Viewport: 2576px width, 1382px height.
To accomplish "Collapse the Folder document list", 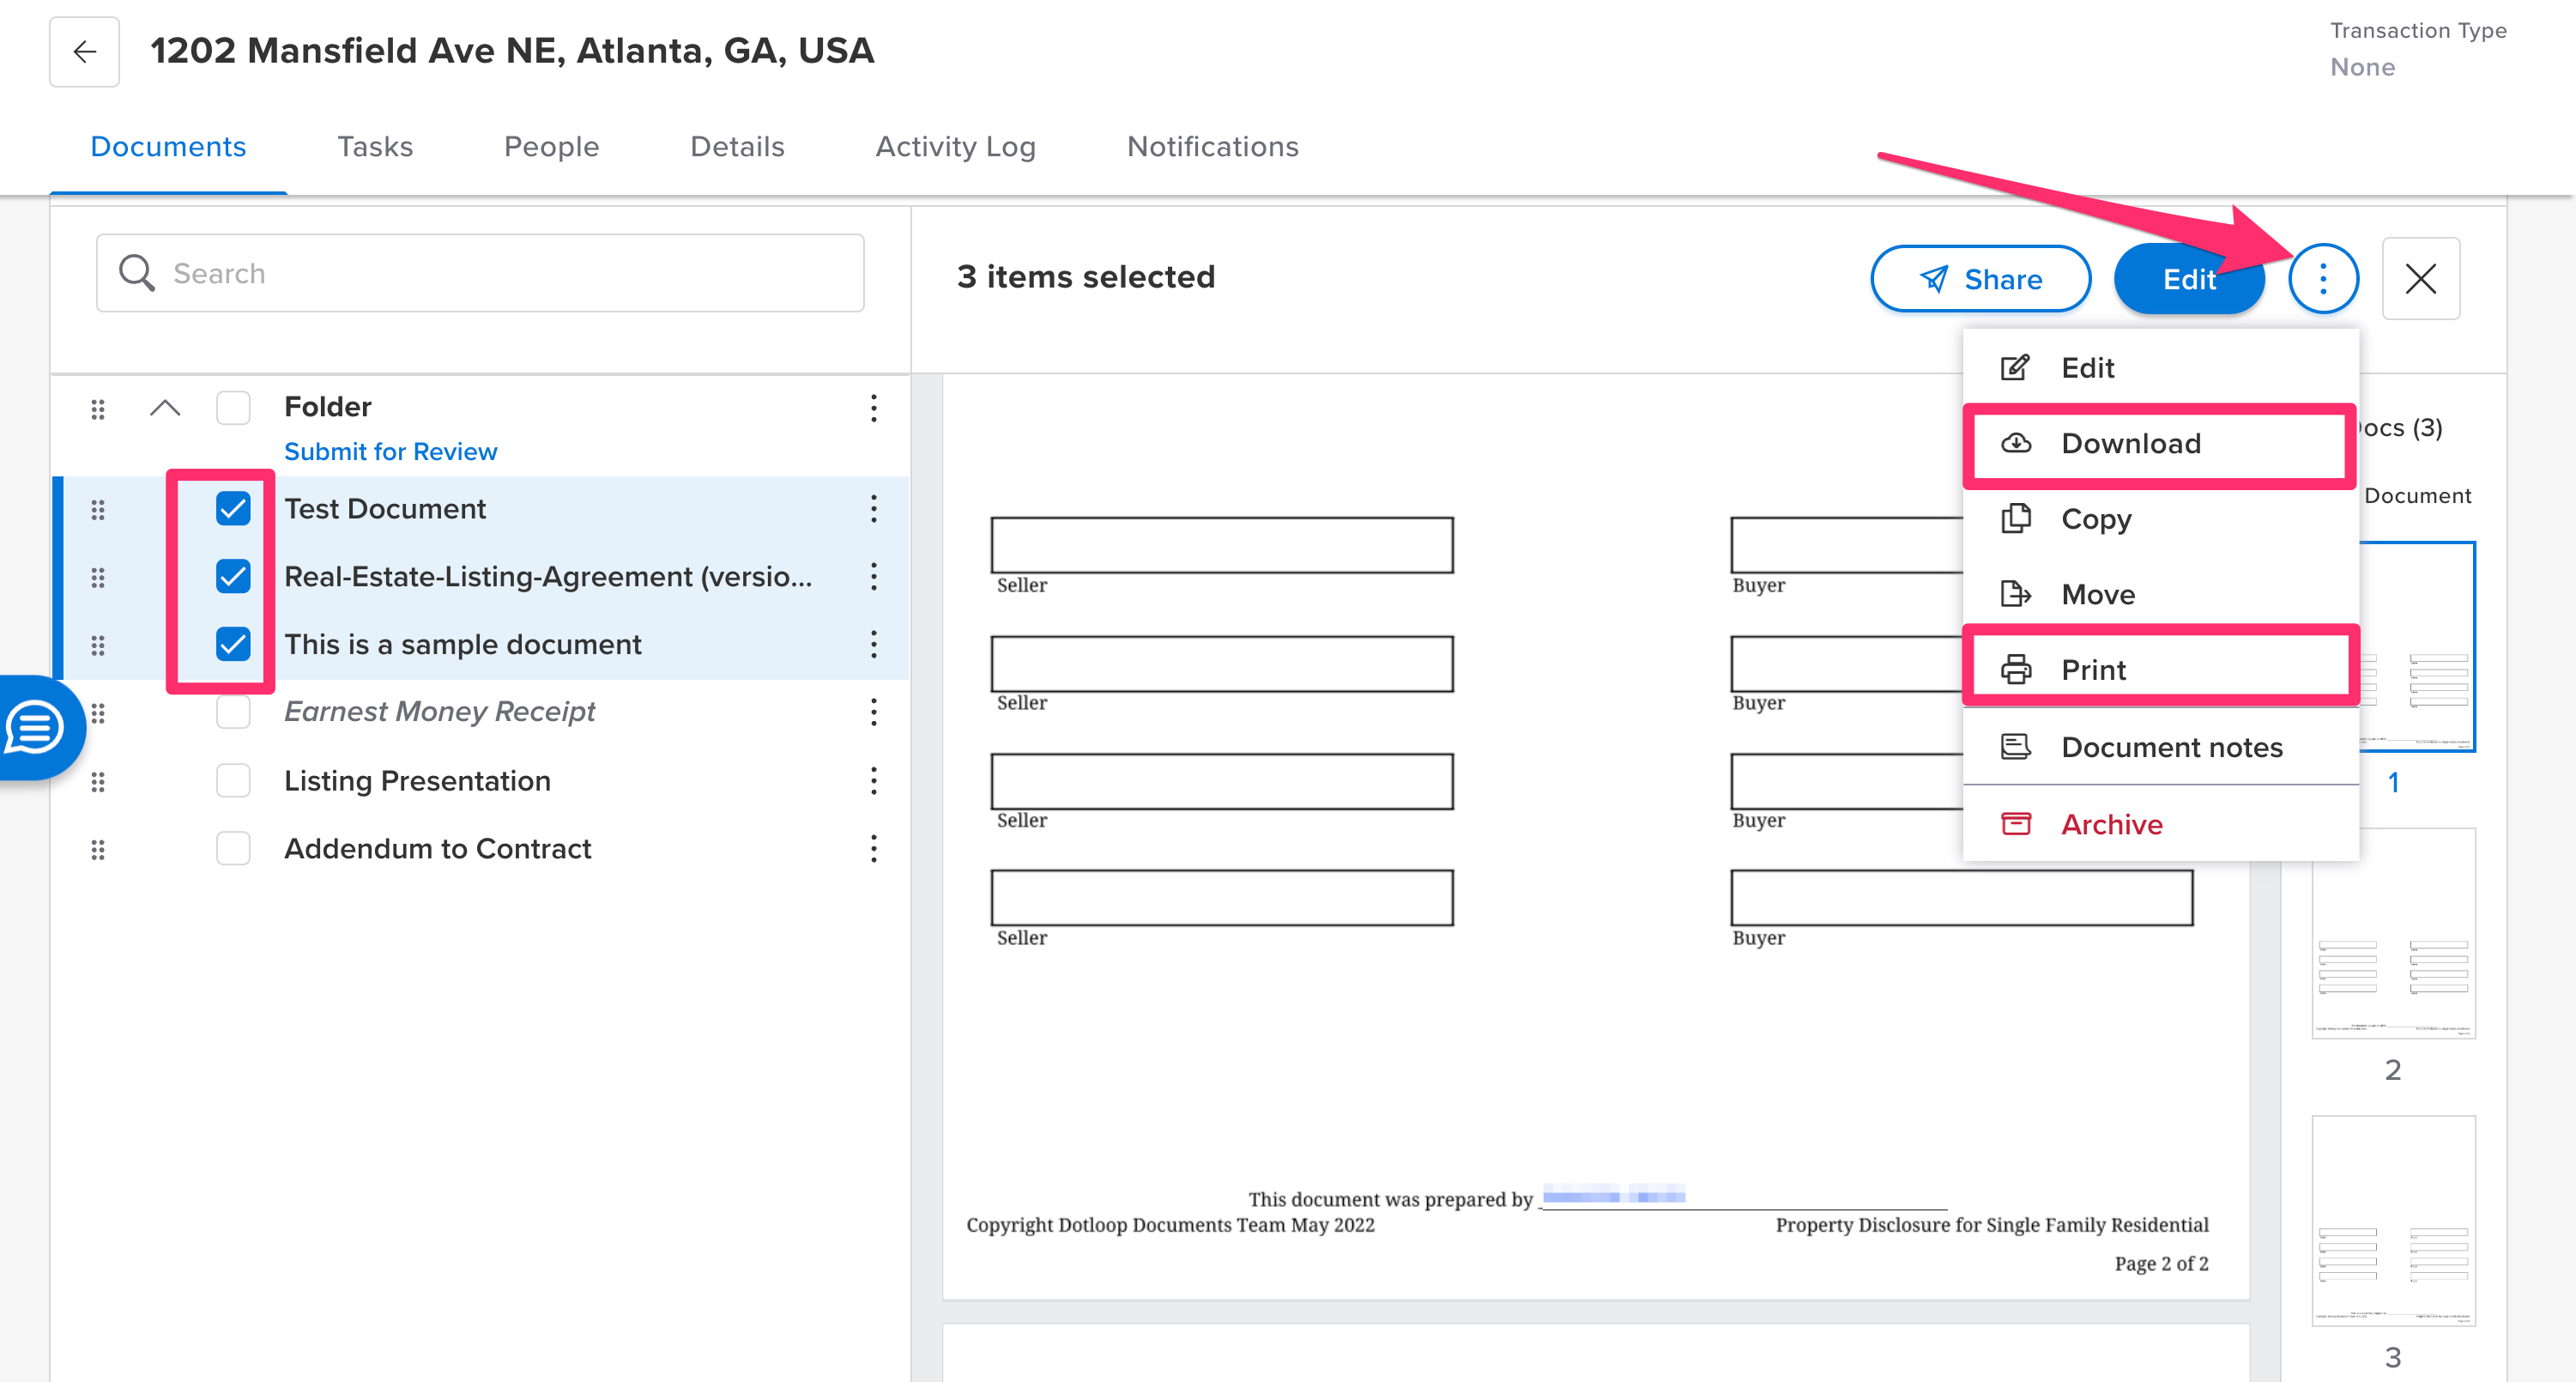I will point(165,408).
